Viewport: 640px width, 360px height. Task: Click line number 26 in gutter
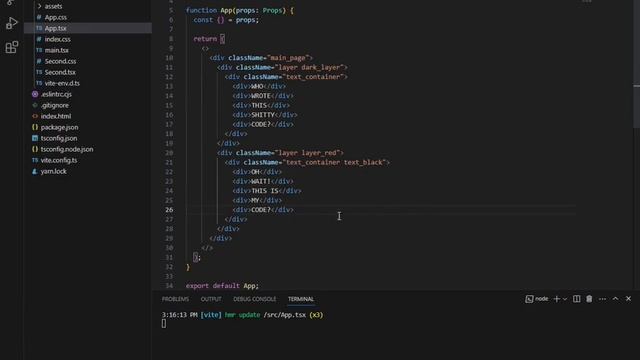click(169, 210)
